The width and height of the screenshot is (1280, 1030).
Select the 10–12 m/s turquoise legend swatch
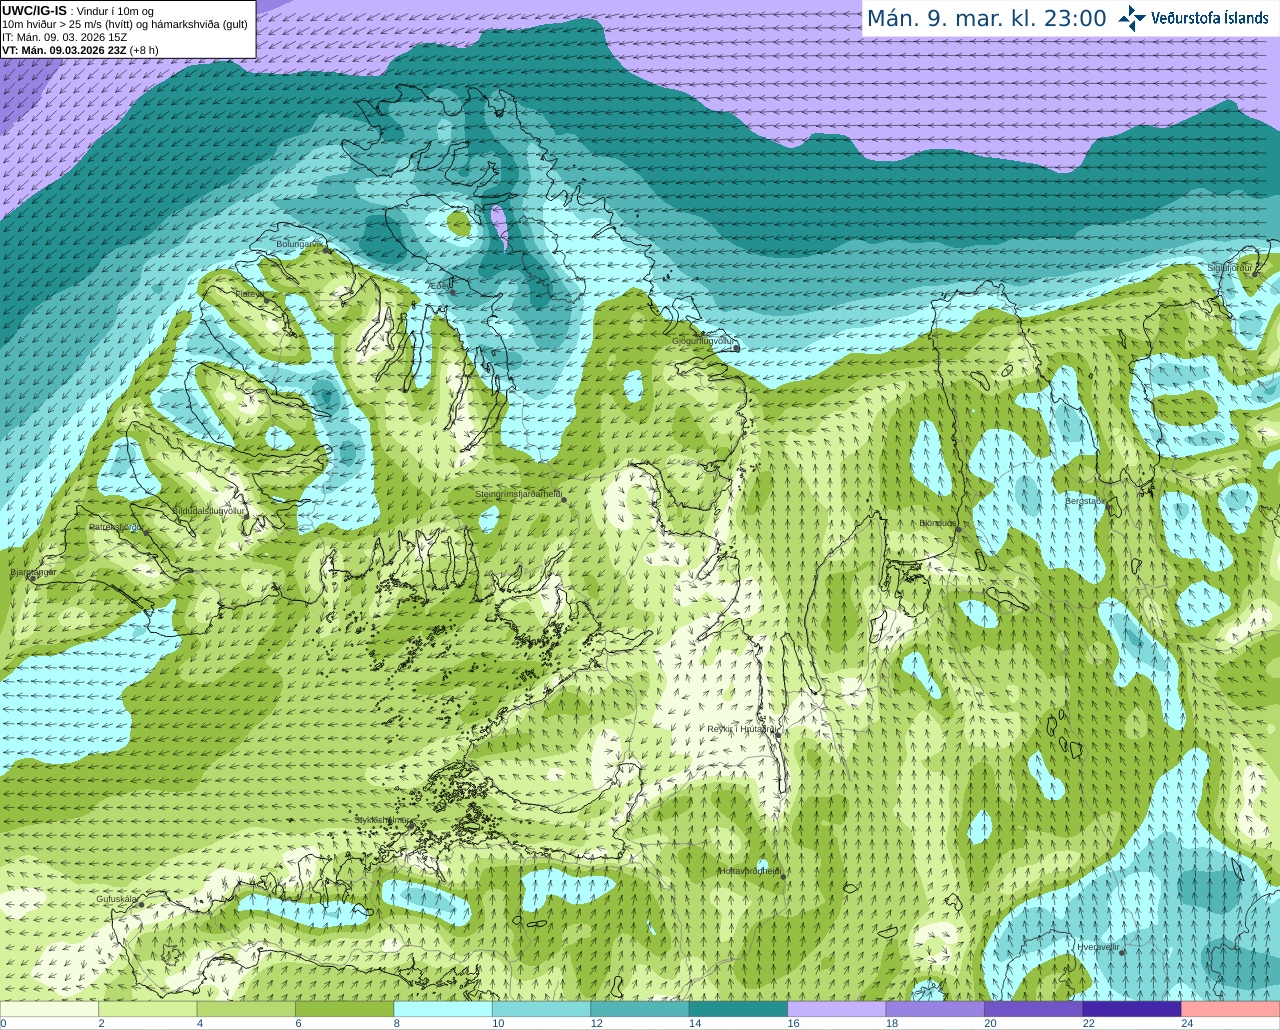click(x=541, y=1009)
